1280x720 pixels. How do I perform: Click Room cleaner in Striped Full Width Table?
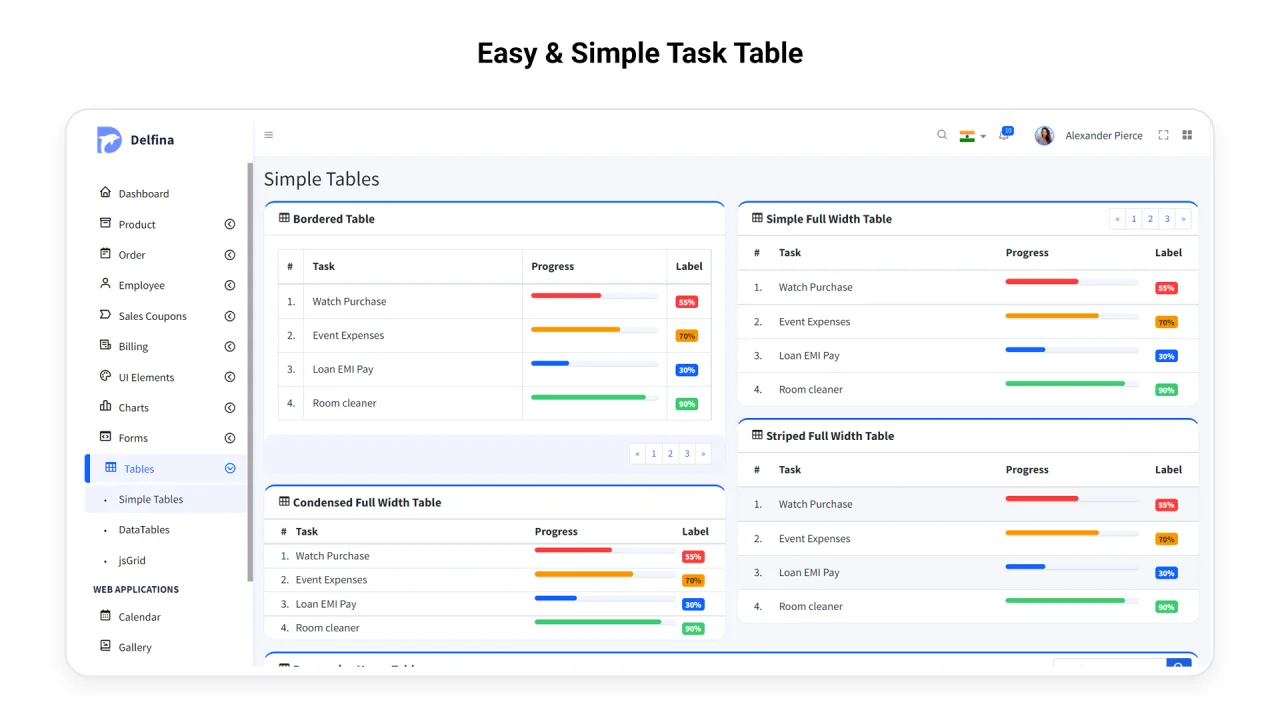[811, 606]
